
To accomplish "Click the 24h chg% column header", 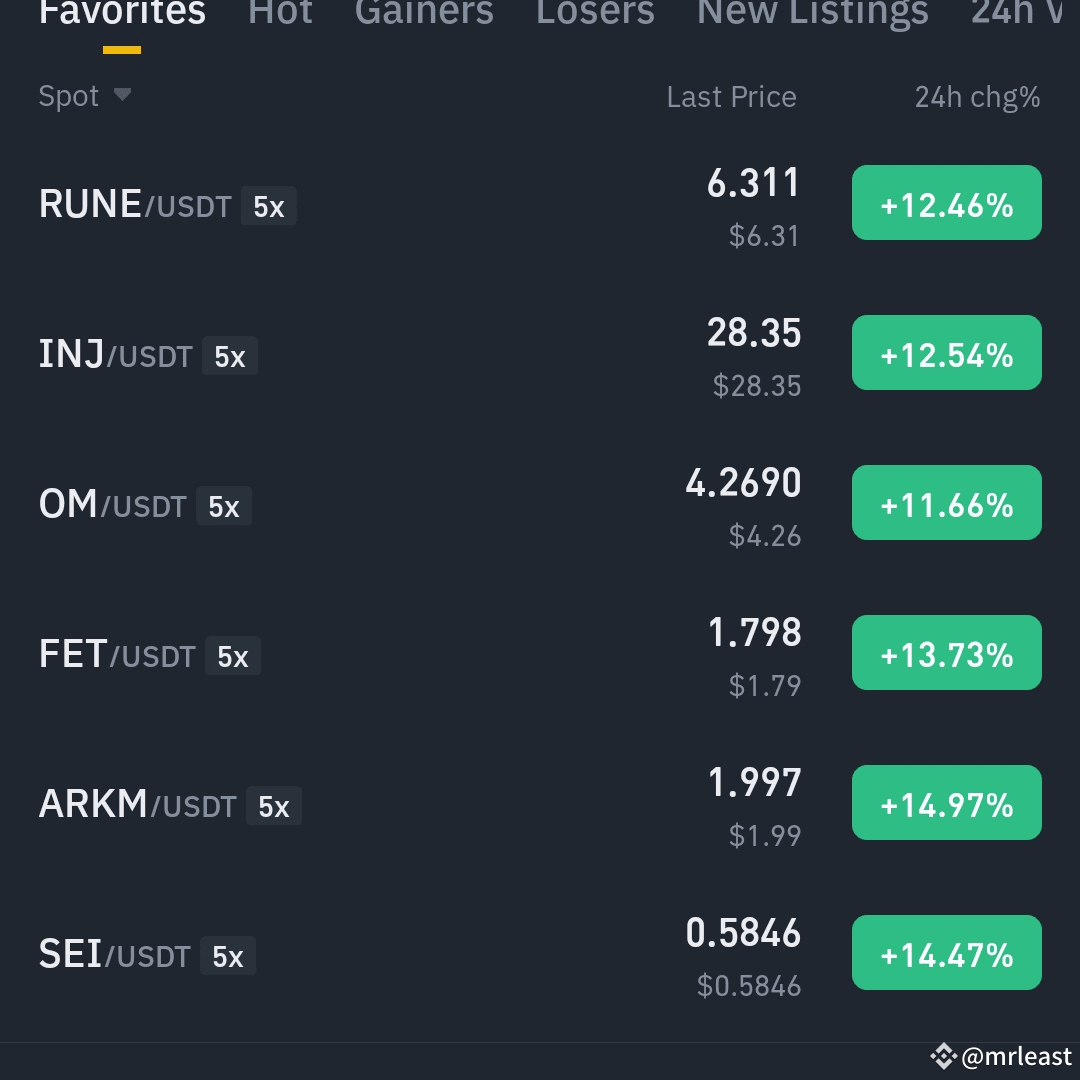I will click(x=977, y=96).
